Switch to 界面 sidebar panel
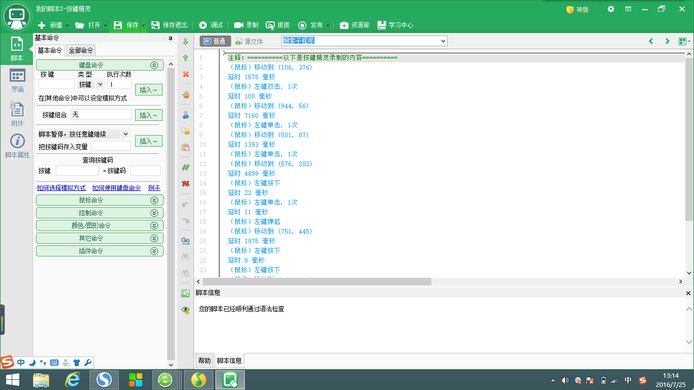This screenshot has width=694, height=390. coord(17,81)
